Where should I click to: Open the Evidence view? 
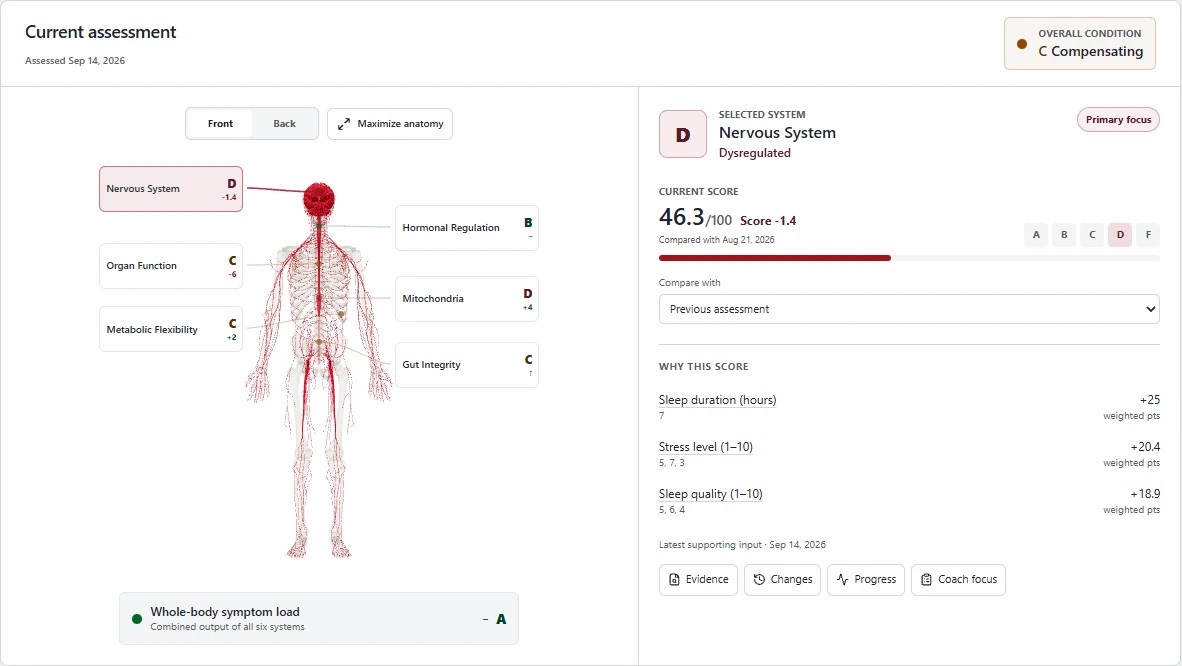[698, 580]
